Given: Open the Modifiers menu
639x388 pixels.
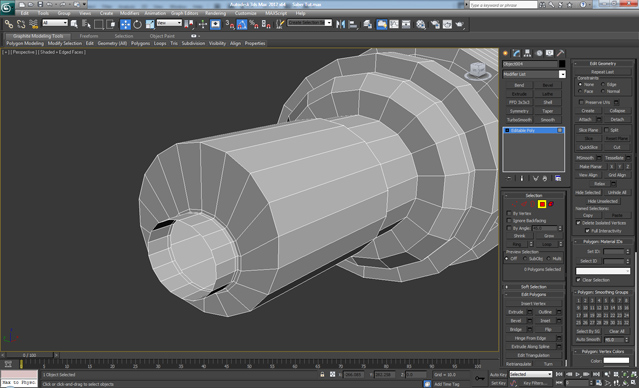Looking at the screenshot, I should click(130, 13).
